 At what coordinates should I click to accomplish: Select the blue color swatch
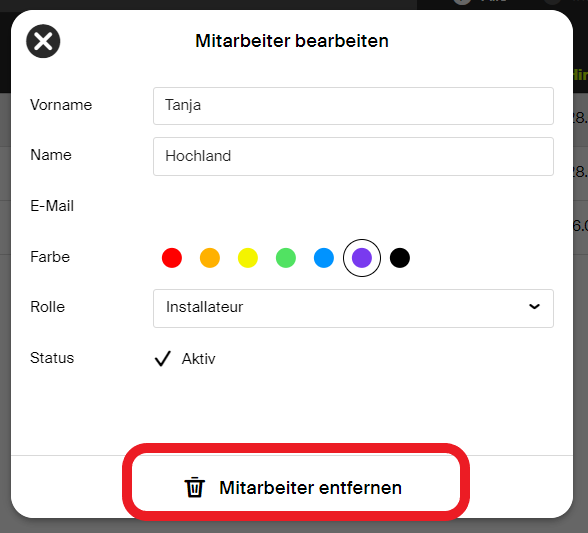tap(324, 258)
